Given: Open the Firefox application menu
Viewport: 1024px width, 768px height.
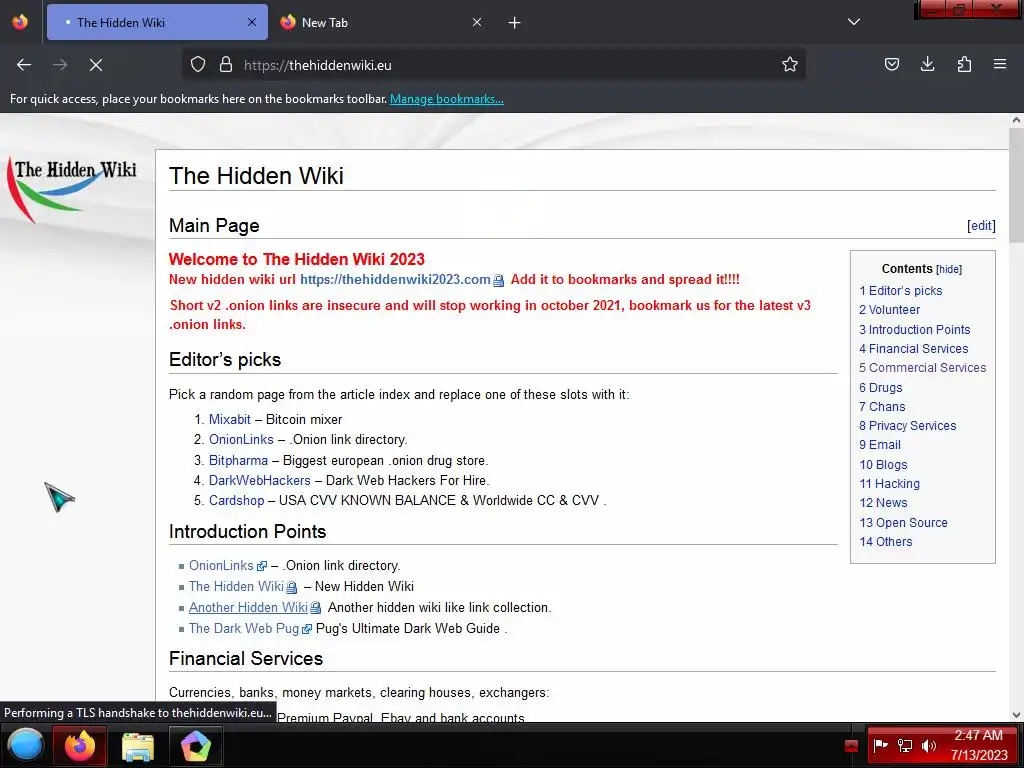Looking at the screenshot, I should (999, 65).
